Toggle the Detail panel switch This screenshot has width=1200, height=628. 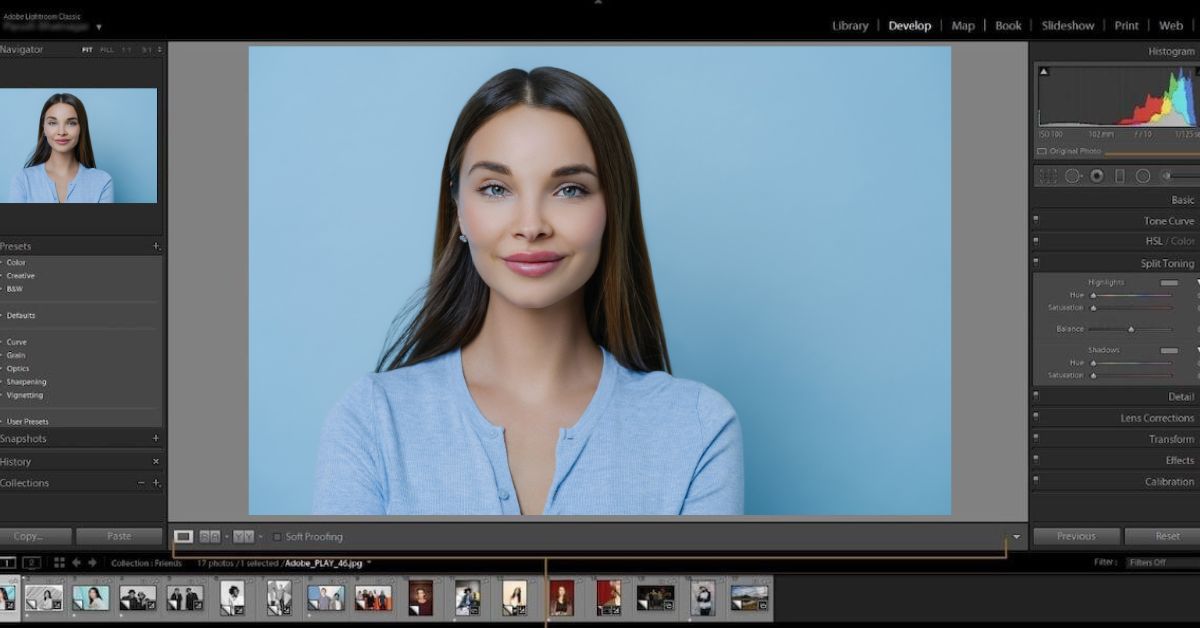tap(1036, 395)
